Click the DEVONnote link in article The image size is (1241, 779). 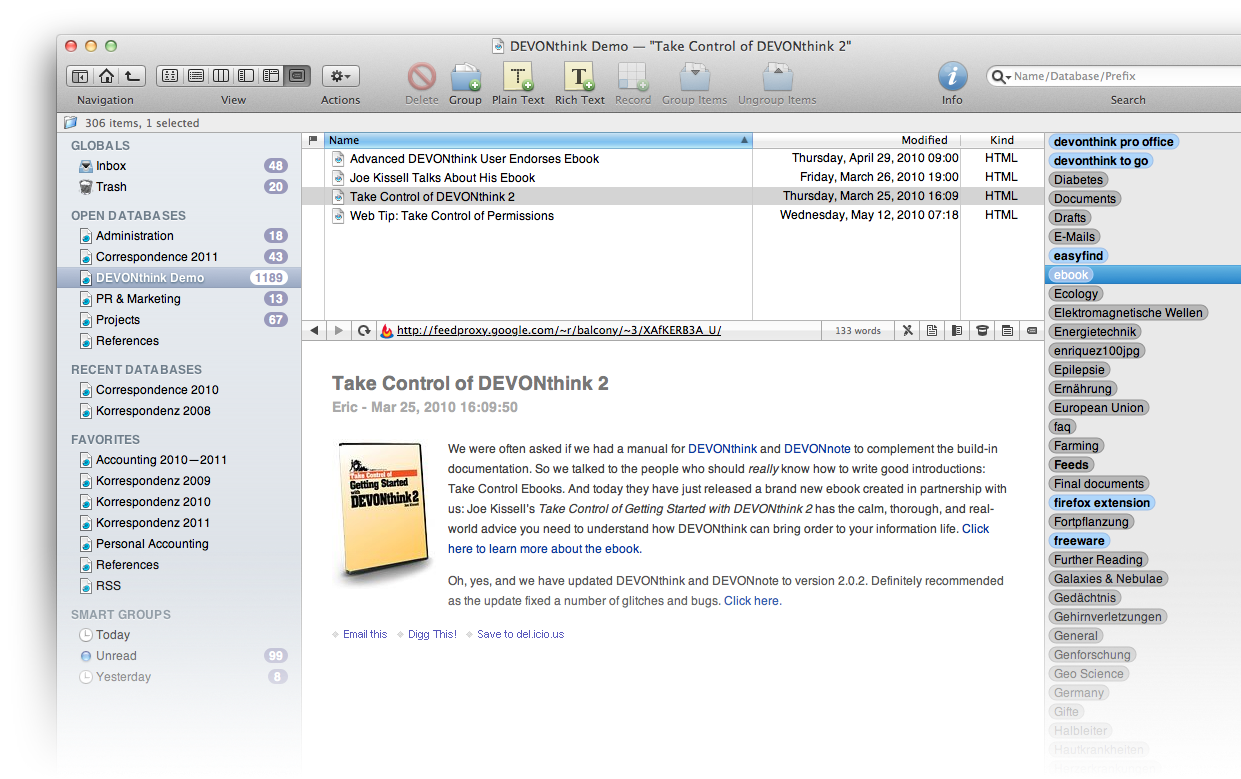coord(818,449)
